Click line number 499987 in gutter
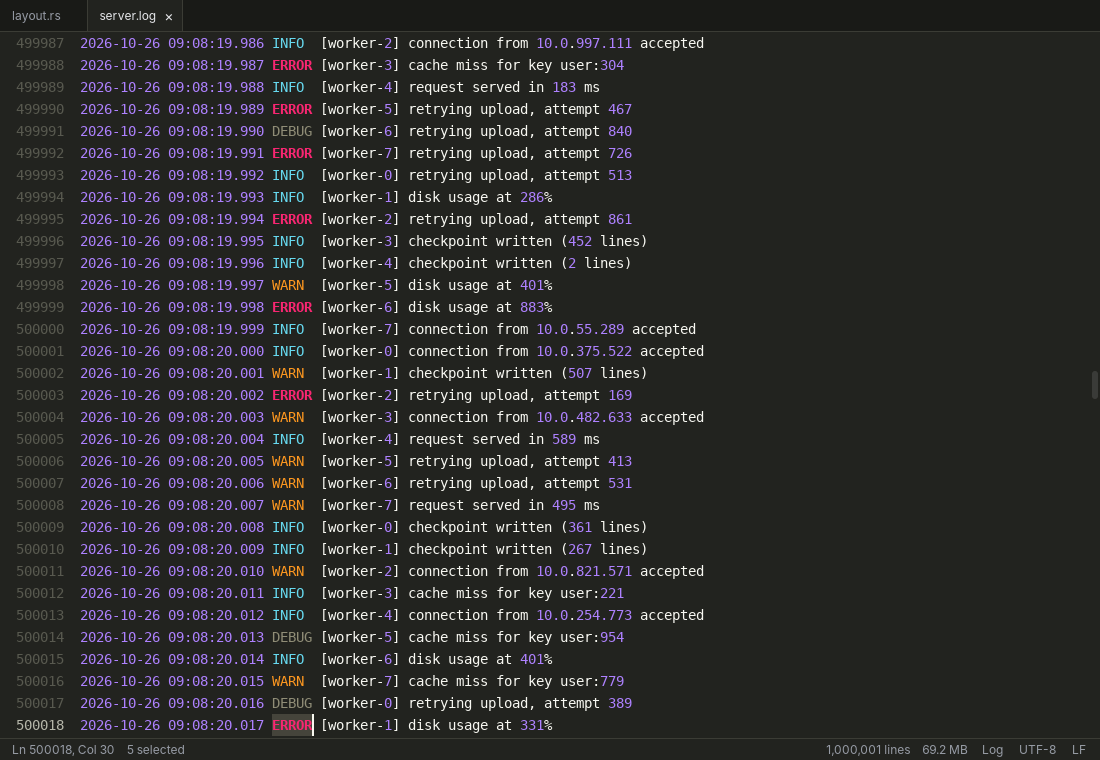1100x760 pixels. click(x=40, y=43)
